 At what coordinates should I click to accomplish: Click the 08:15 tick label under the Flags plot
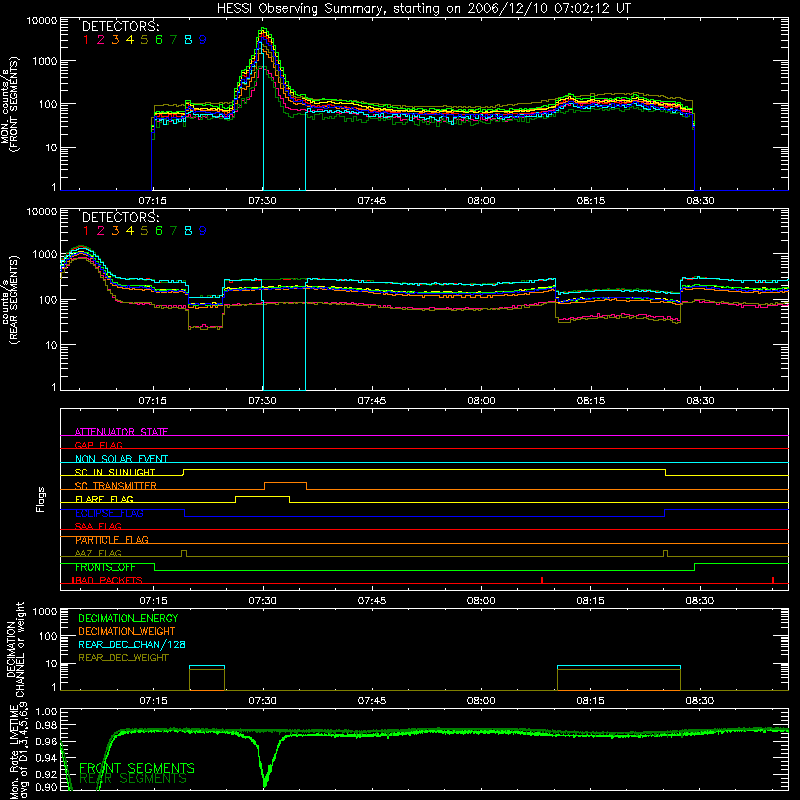point(590,601)
